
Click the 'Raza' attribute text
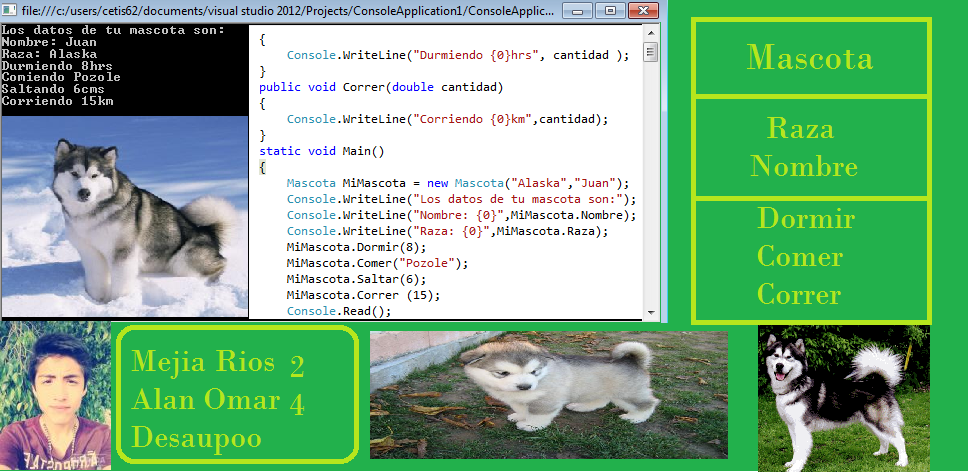801,129
